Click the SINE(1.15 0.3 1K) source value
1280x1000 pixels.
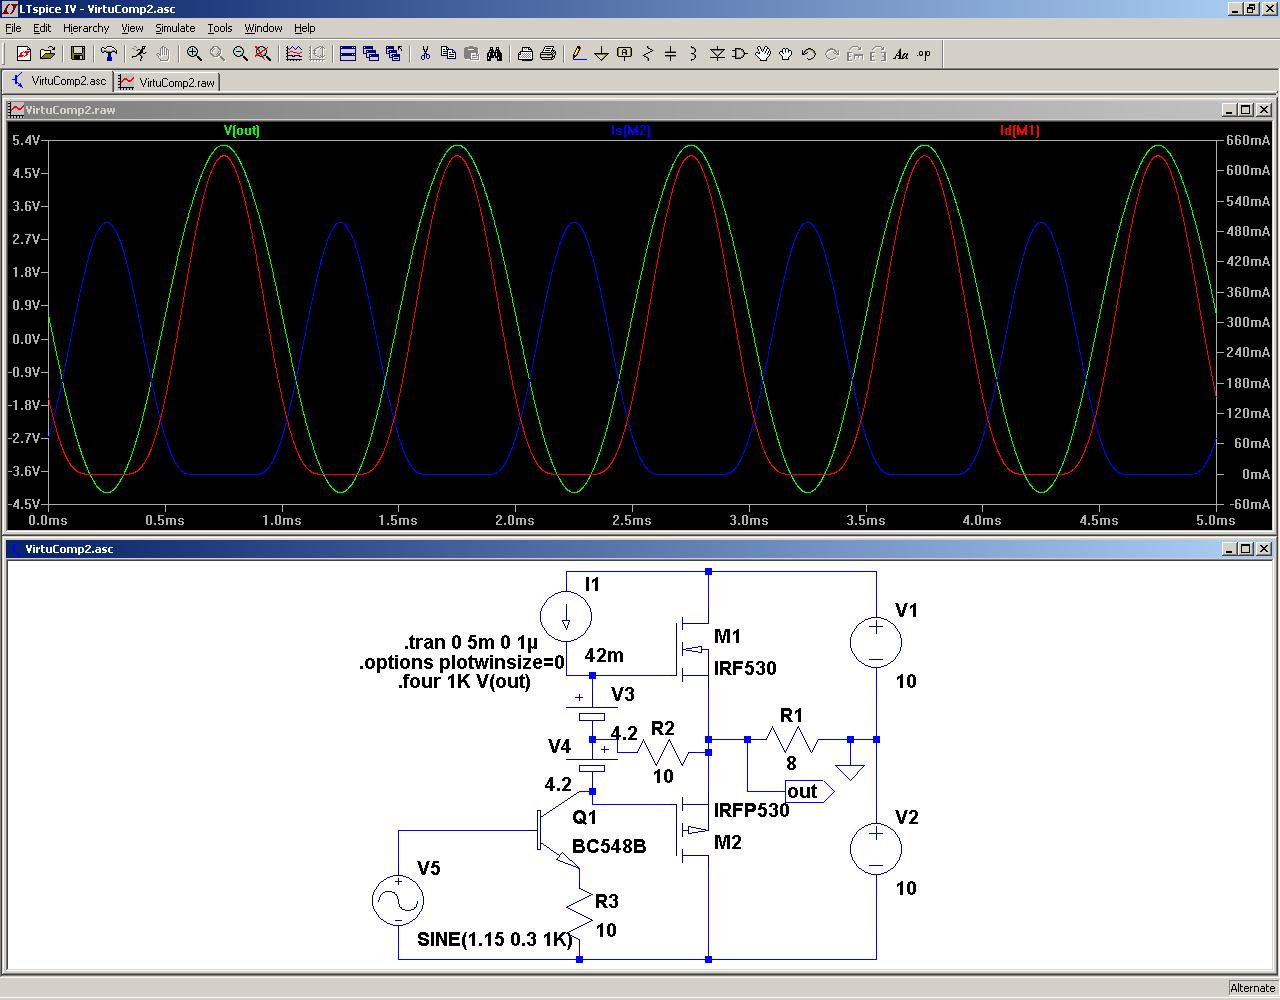494,939
